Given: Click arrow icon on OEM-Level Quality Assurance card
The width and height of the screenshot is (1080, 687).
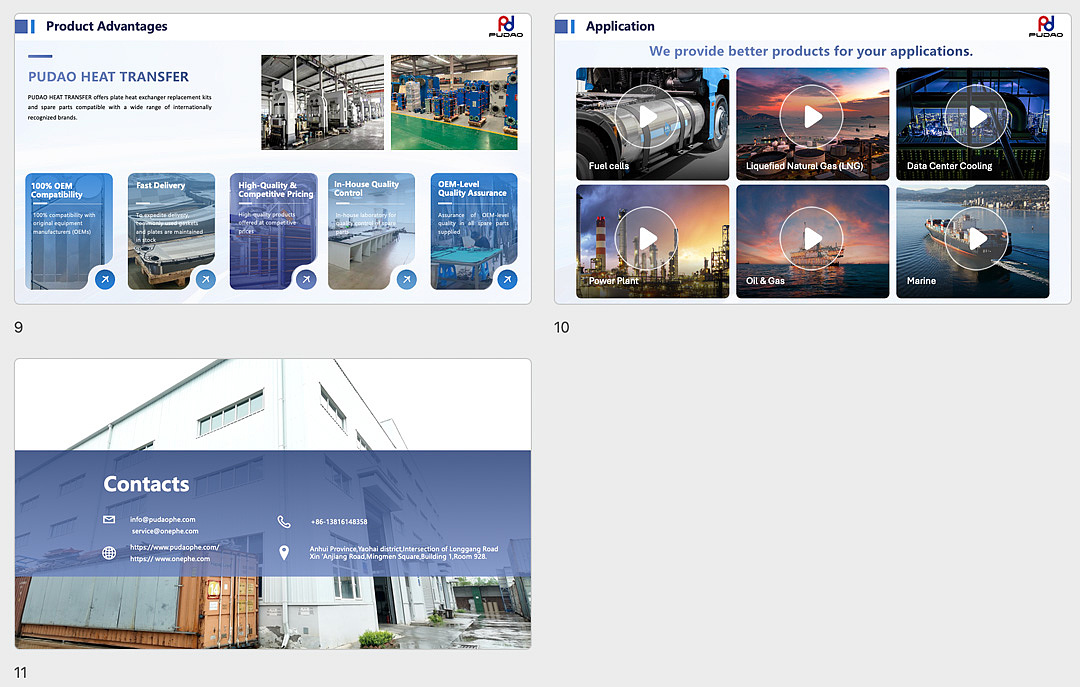Looking at the screenshot, I should coord(508,279).
